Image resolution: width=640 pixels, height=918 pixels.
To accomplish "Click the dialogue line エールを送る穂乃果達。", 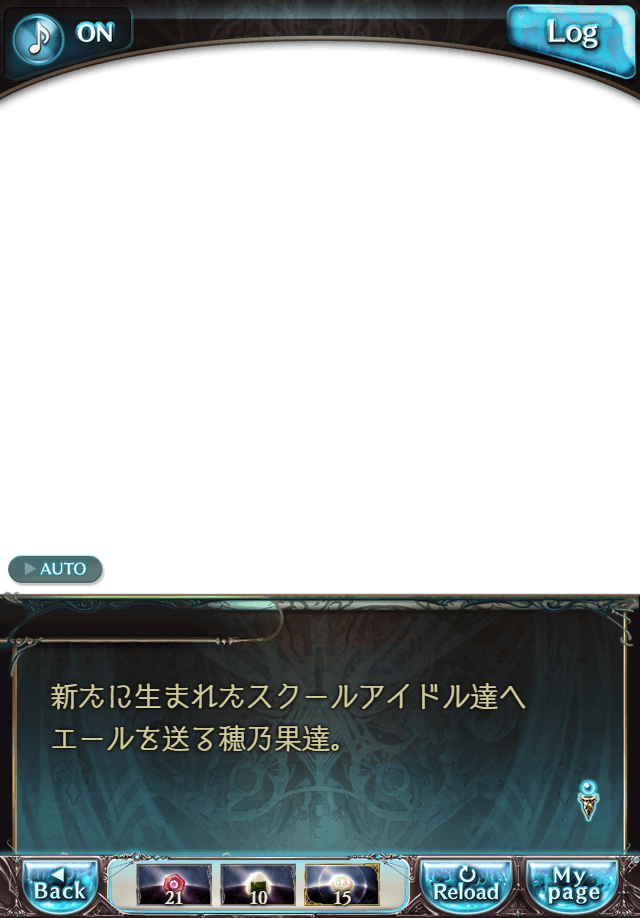I will tap(197, 739).
